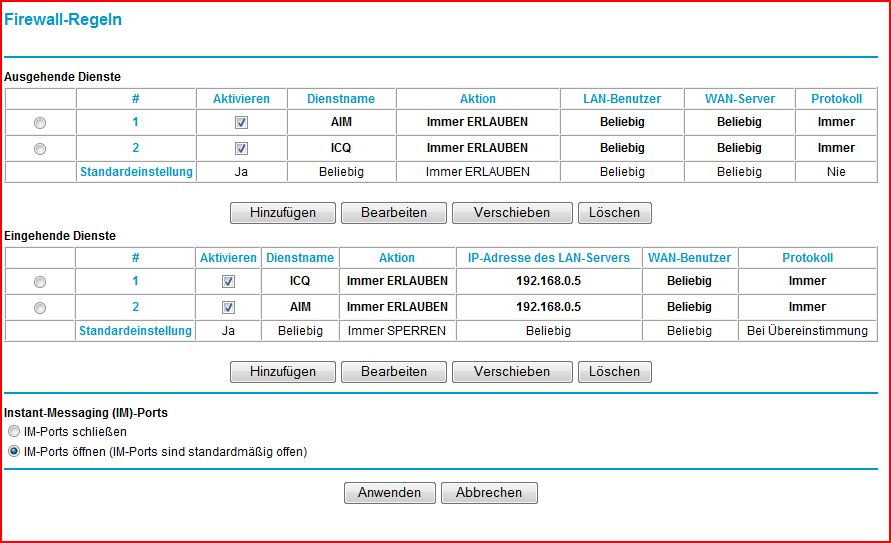Image resolution: width=891 pixels, height=543 pixels.
Task: Click Löschen under Ausgehende Dienste
Action: 614,213
